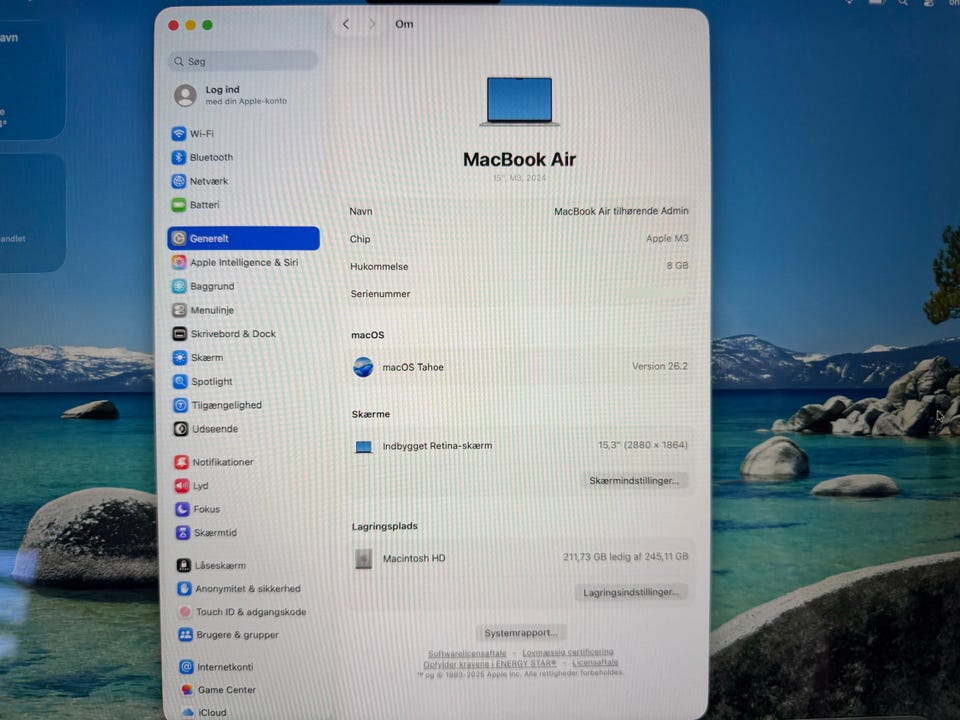Screen dimensions: 960x720
Task: Open Anonymitet & sikkerhed hand icon
Action: pos(184,588)
